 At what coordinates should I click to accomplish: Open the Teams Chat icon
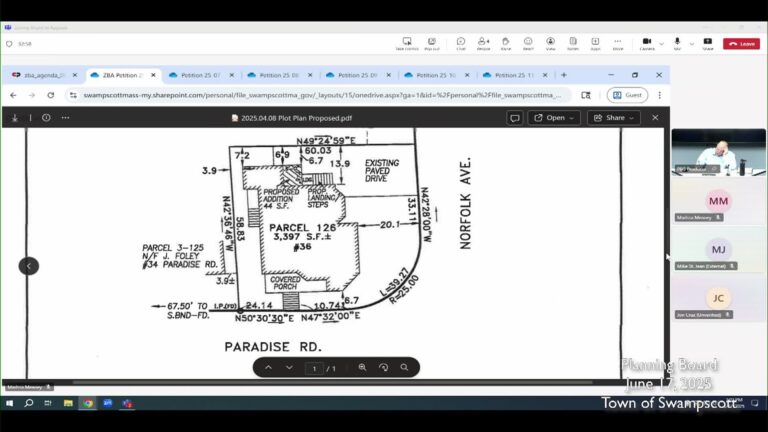pos(461,43)
